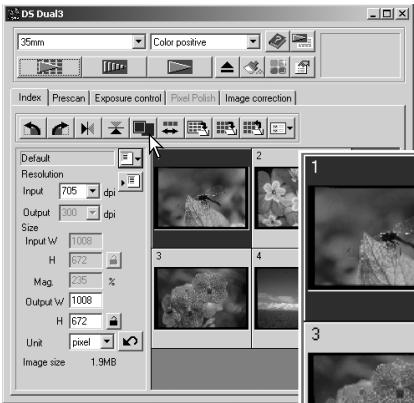Minimize the DS Dual3 window
This screenshot has width=414, height=403.
coord(373,14)
